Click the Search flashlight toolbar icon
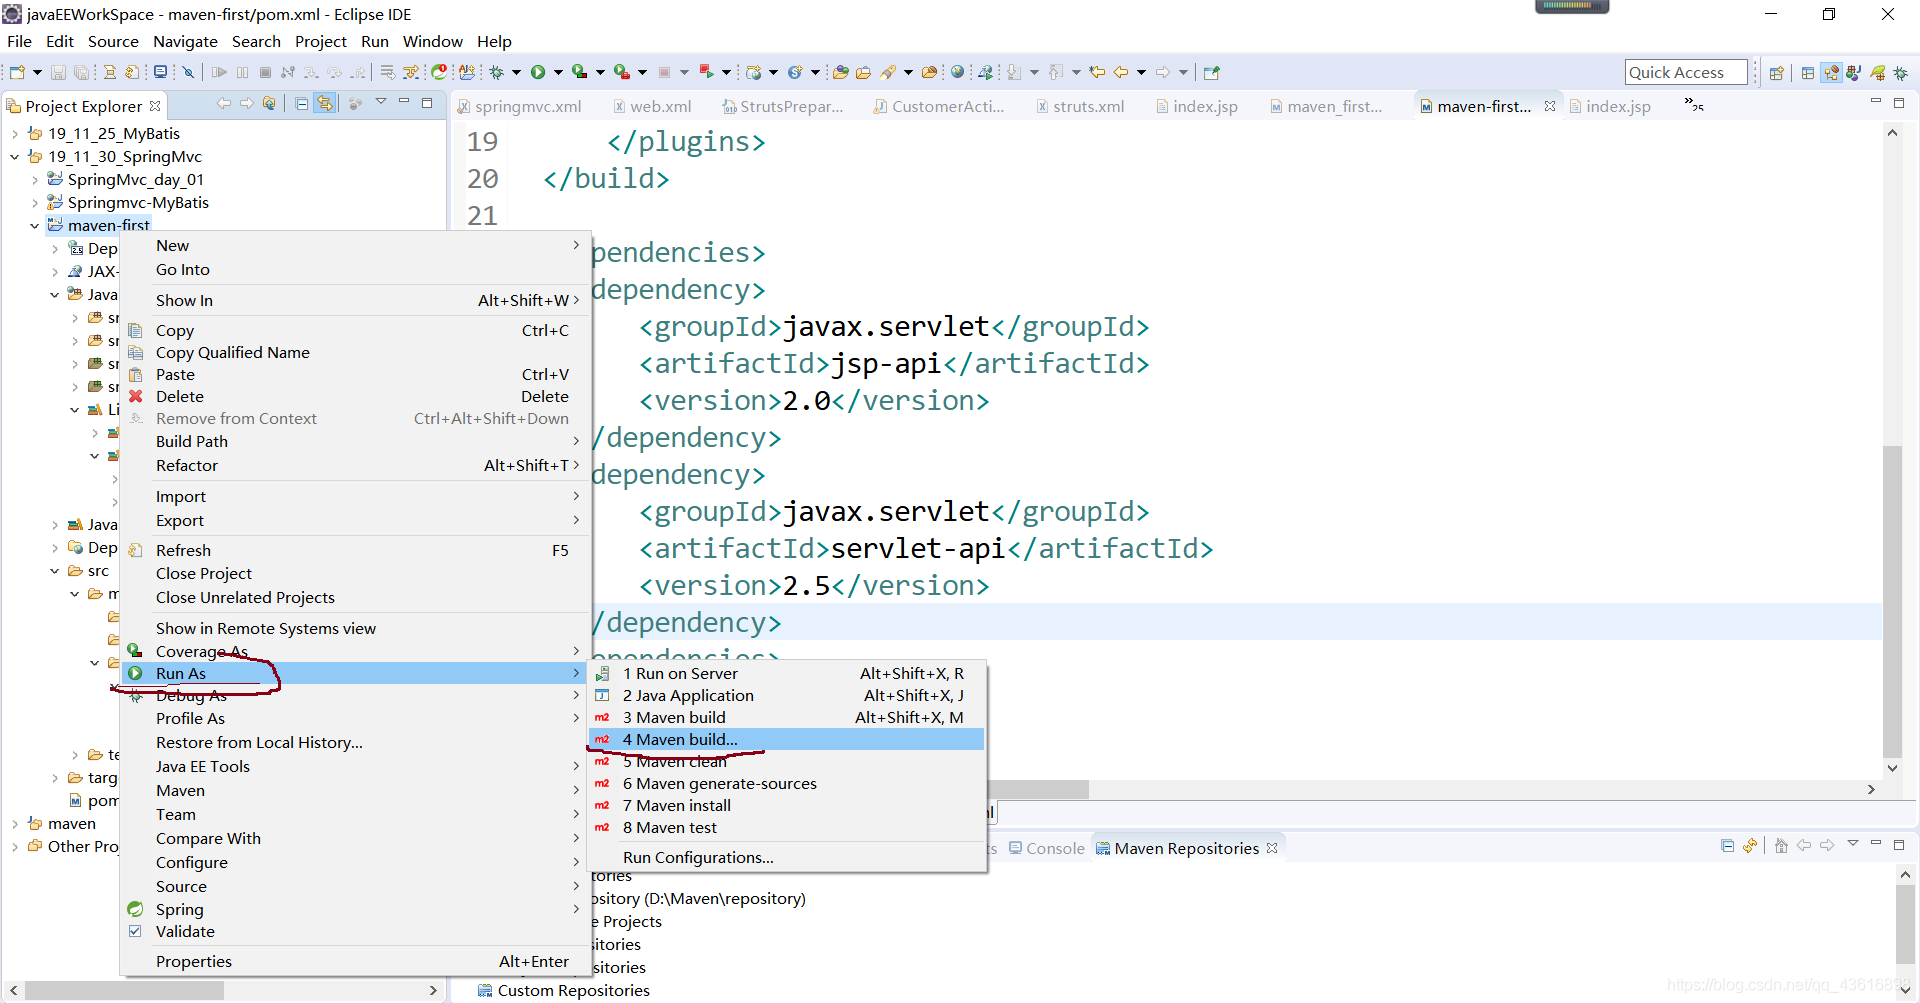 pyautogui.click(x=888, y=72)
